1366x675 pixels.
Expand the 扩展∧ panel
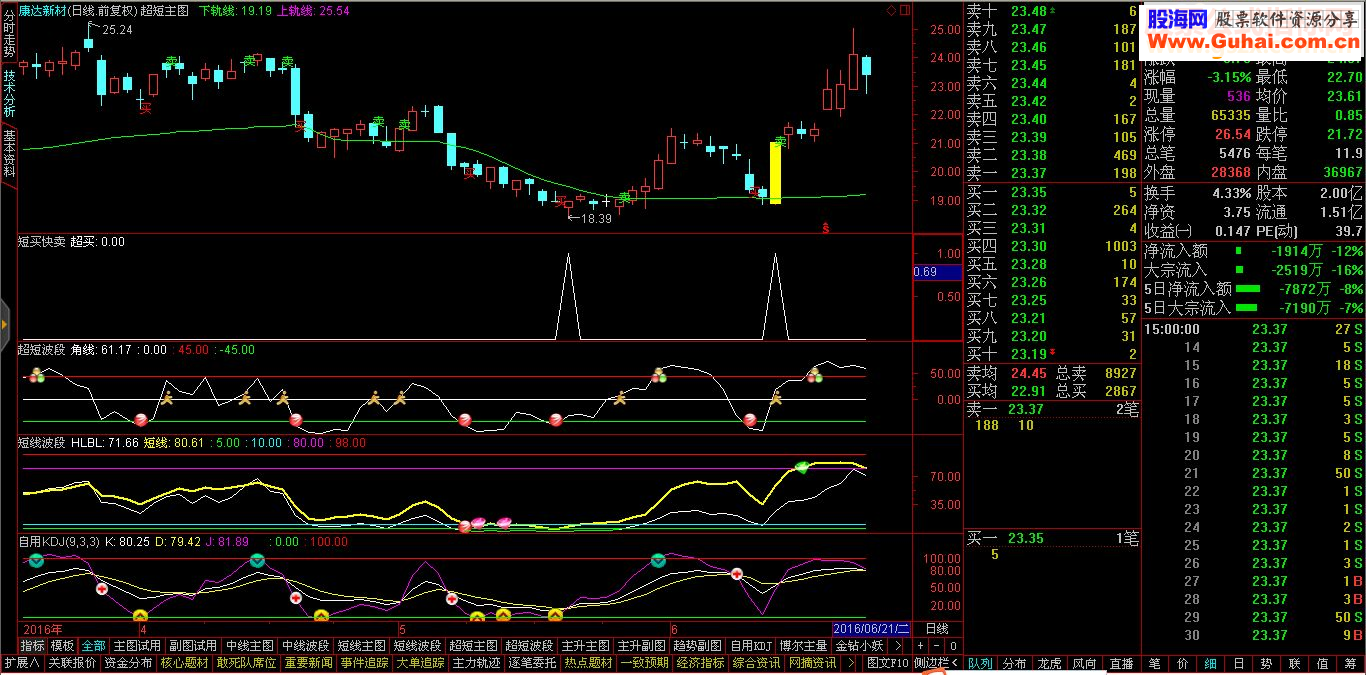pos(23,662)
